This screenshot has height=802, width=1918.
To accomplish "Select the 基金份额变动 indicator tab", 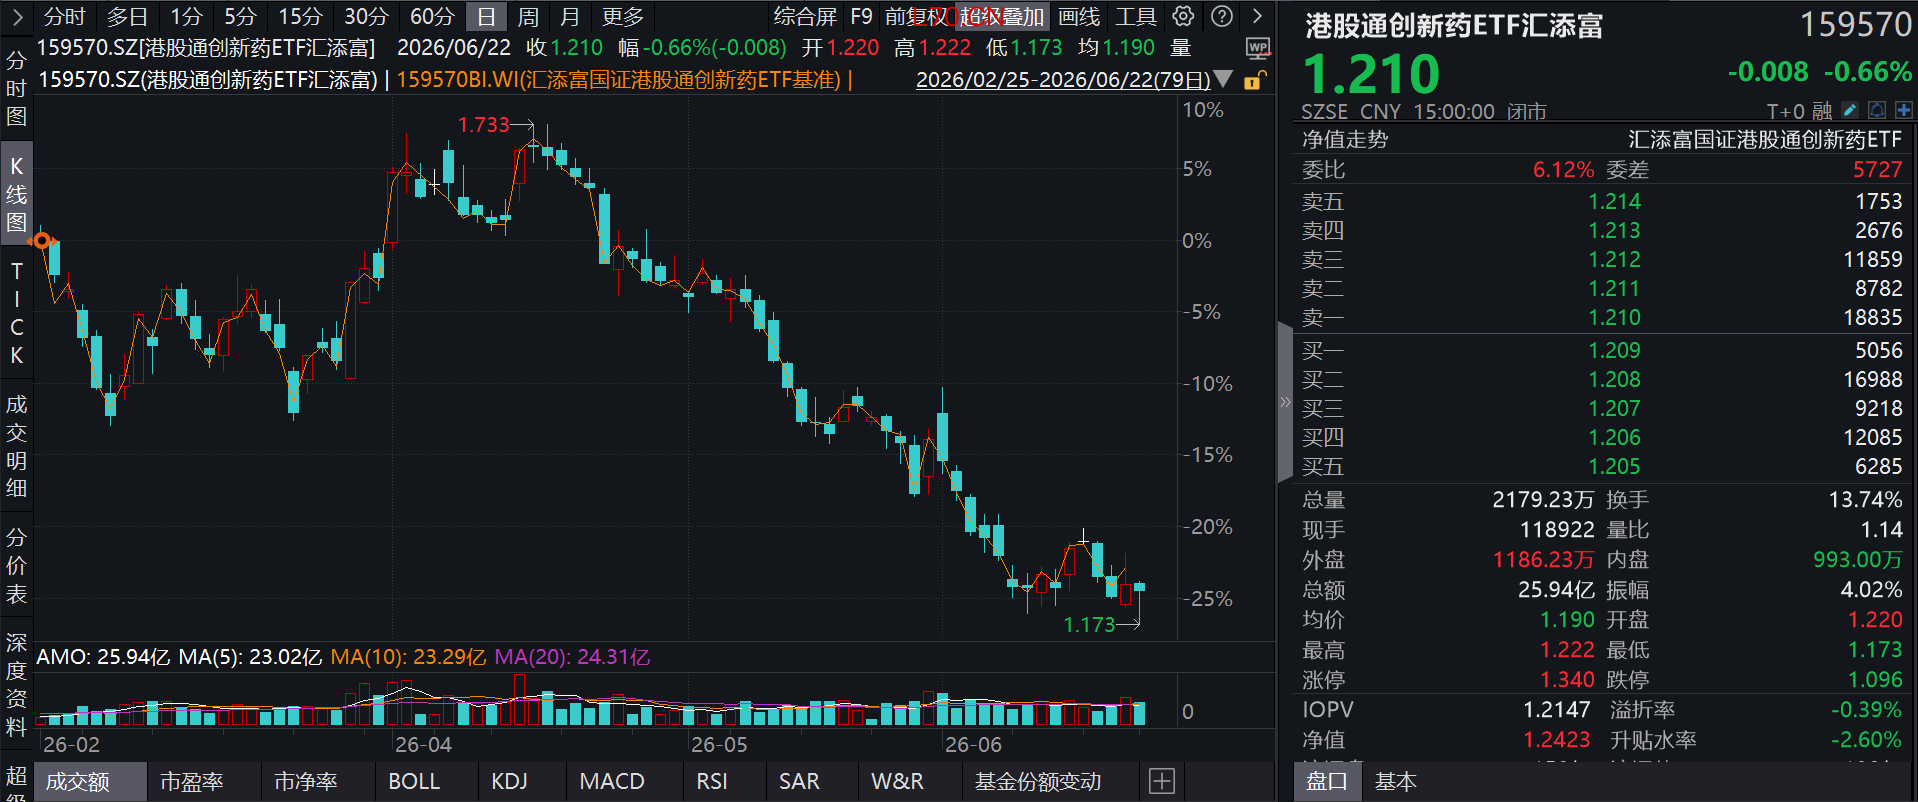I will [1038, 781].
